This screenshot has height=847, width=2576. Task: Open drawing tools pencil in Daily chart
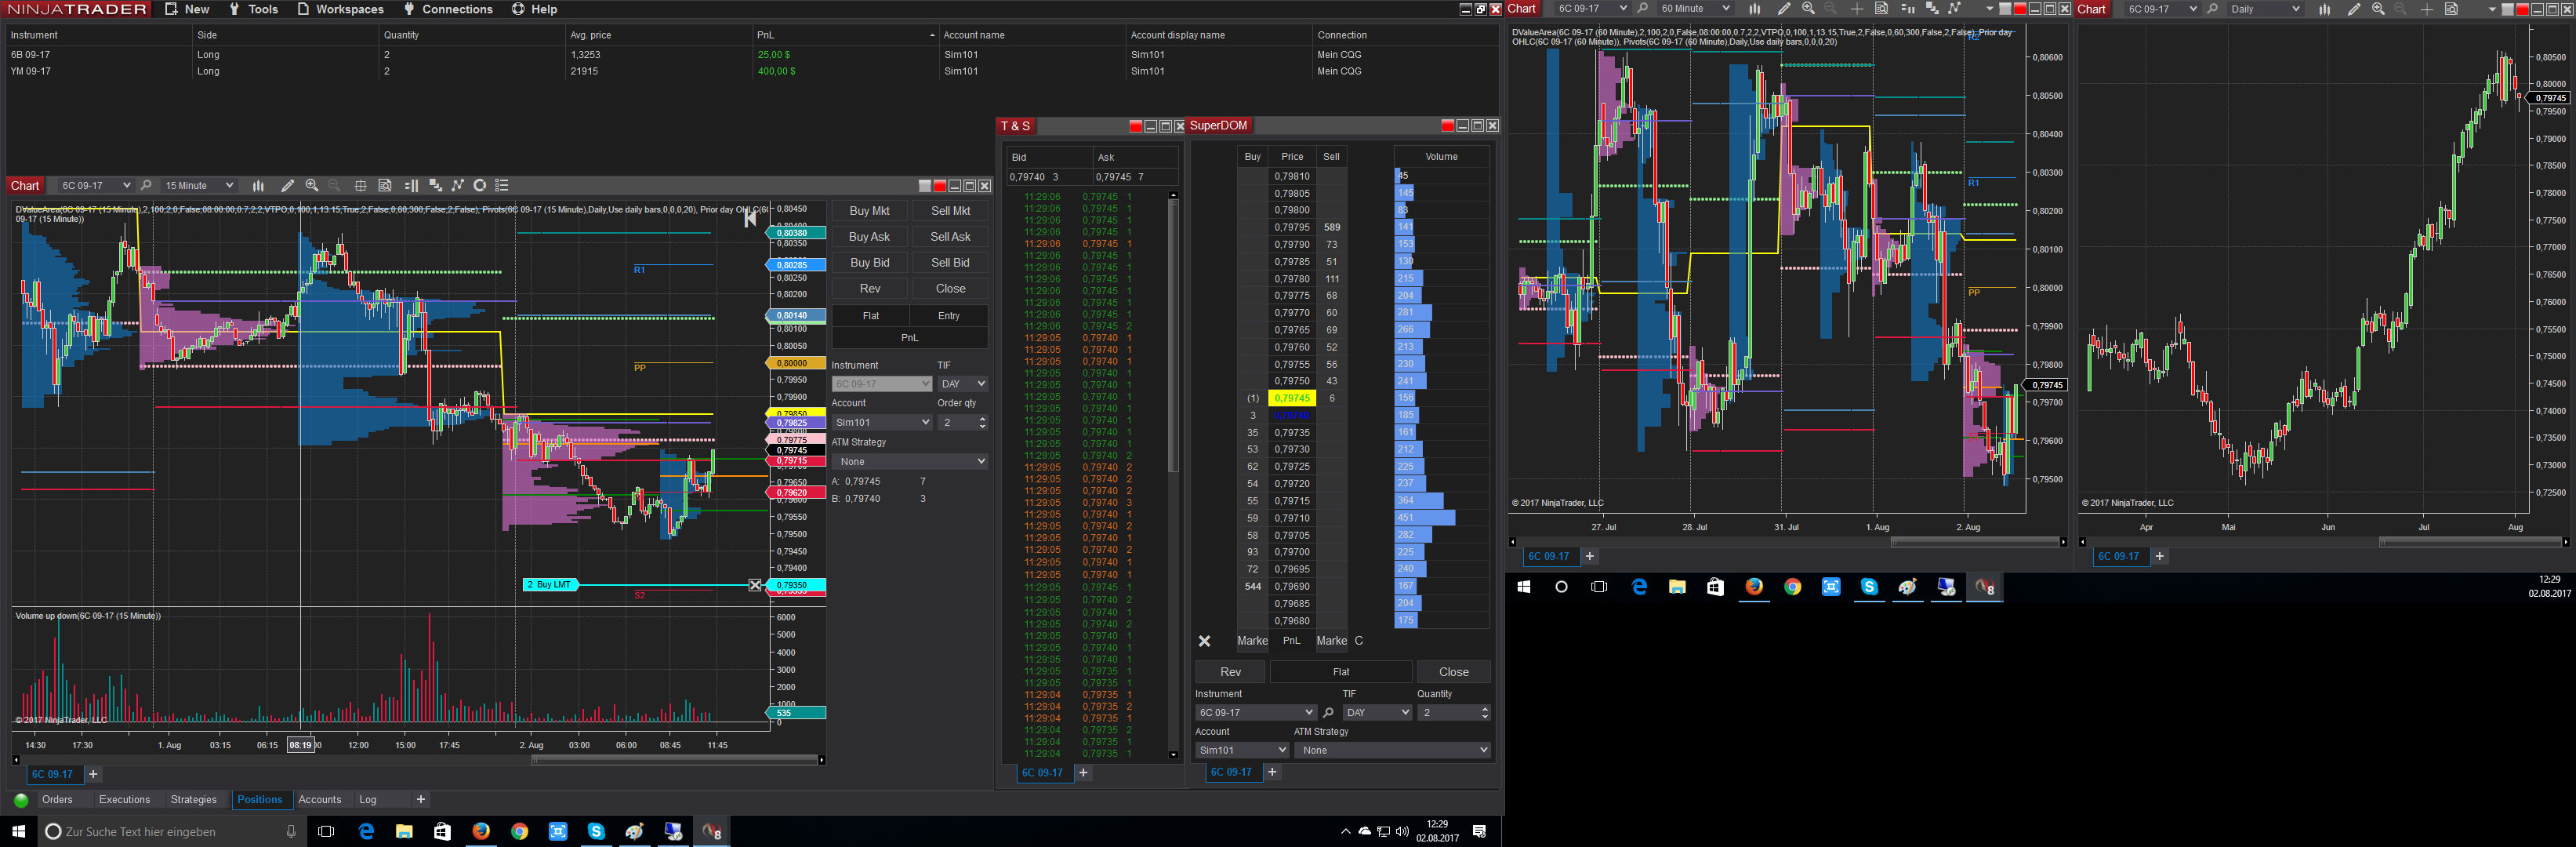click(x=2354, y=9)
